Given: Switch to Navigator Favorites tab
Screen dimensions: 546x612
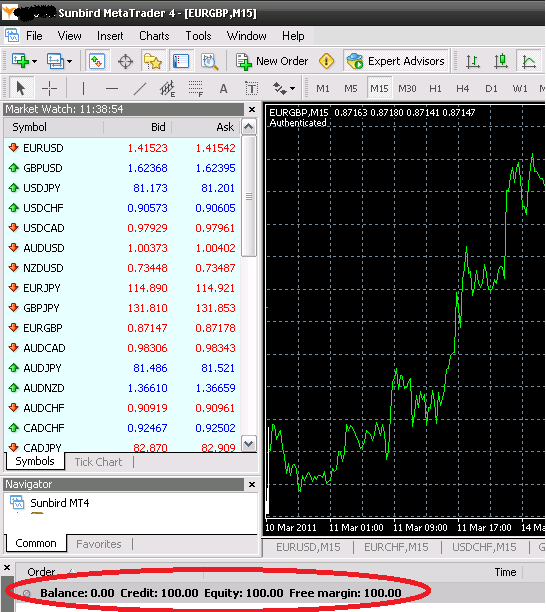Looking at the screenshot, I should (99, 544).
